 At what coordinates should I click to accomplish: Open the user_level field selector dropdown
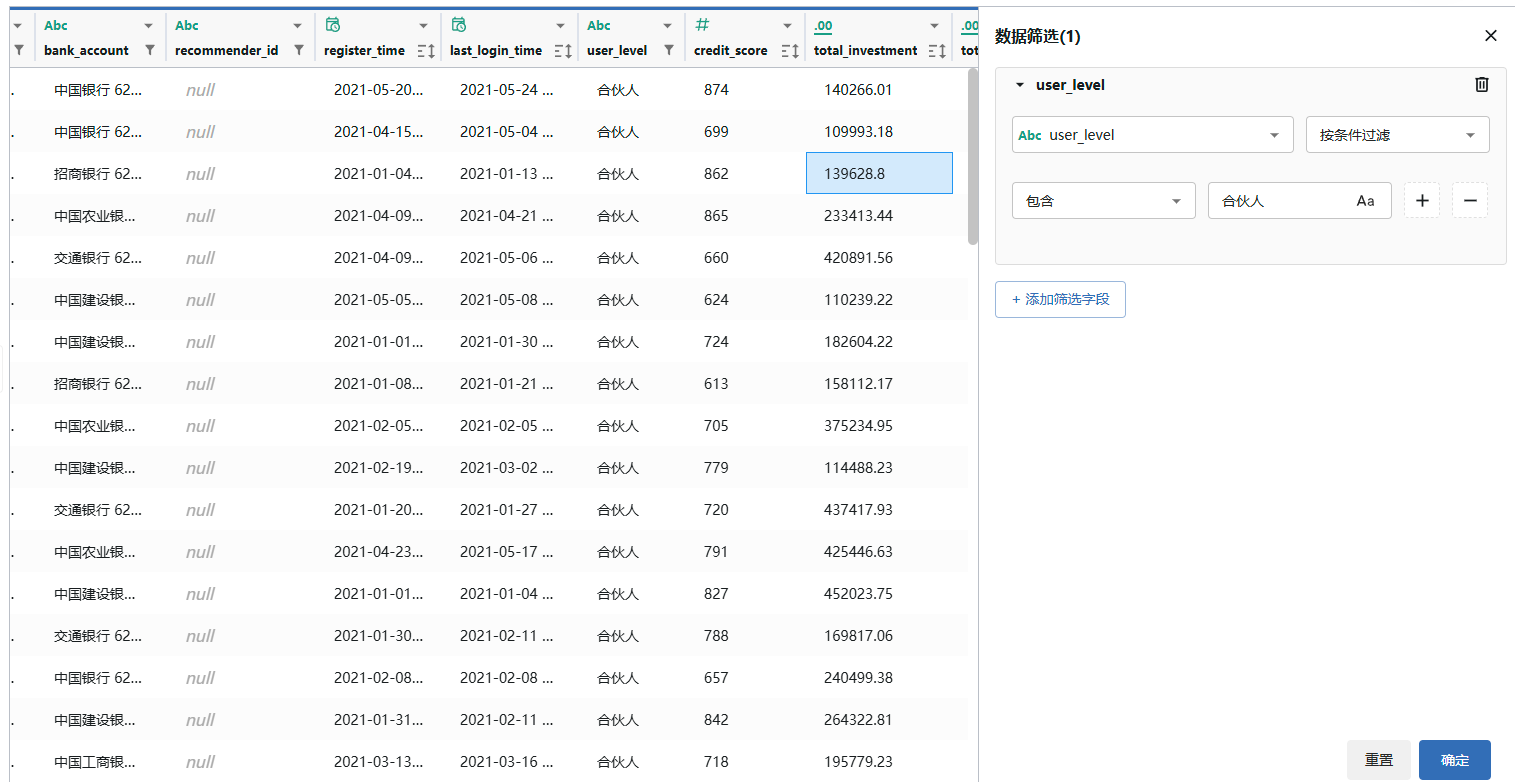click(1153, 135)
